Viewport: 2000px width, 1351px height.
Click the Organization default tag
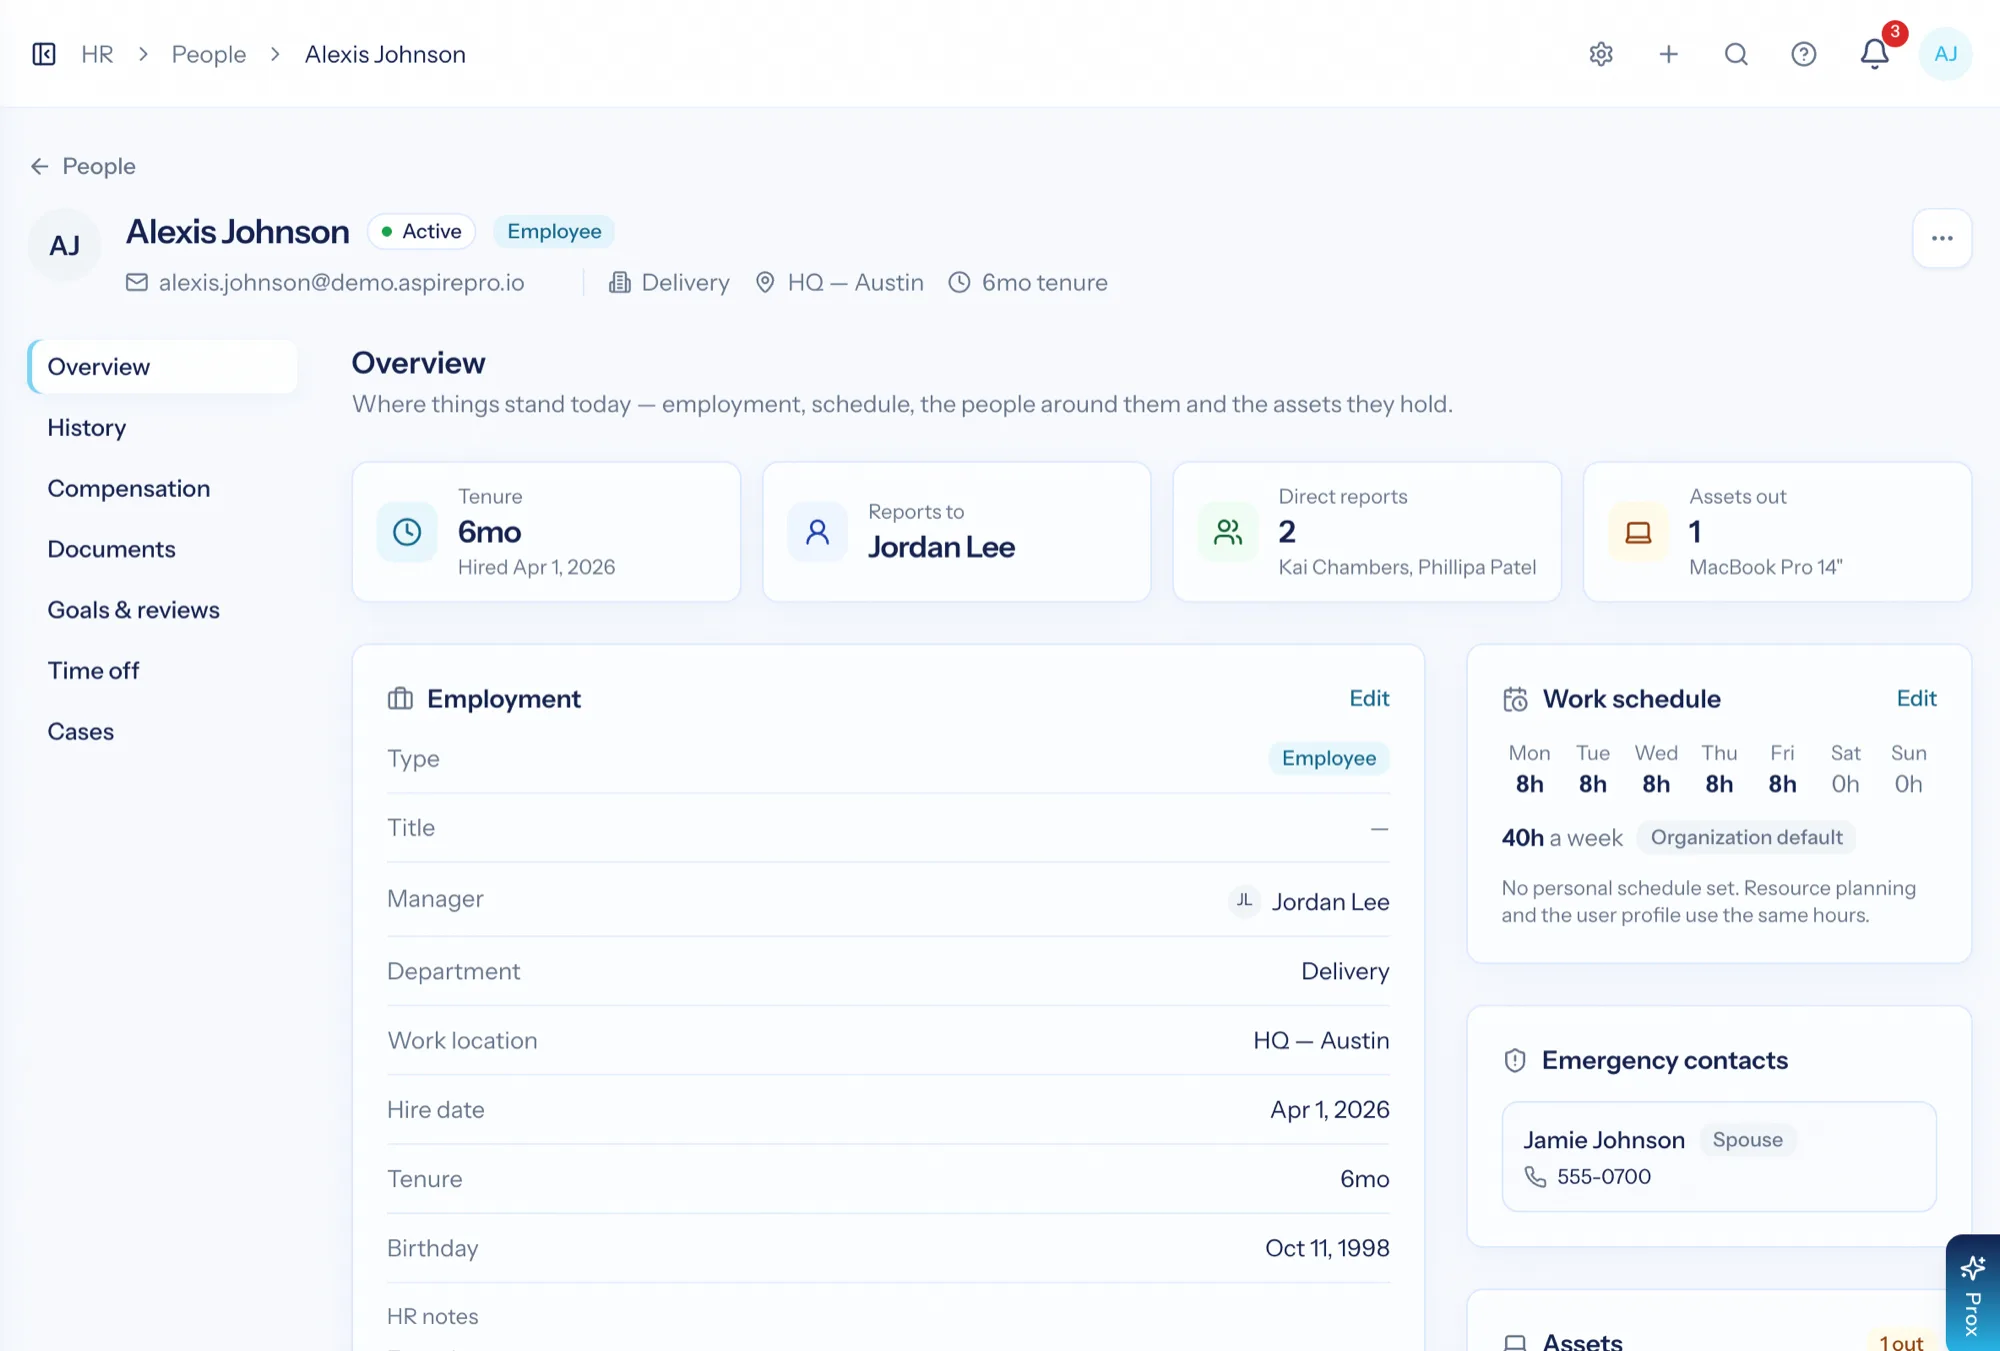point(1746,838)
